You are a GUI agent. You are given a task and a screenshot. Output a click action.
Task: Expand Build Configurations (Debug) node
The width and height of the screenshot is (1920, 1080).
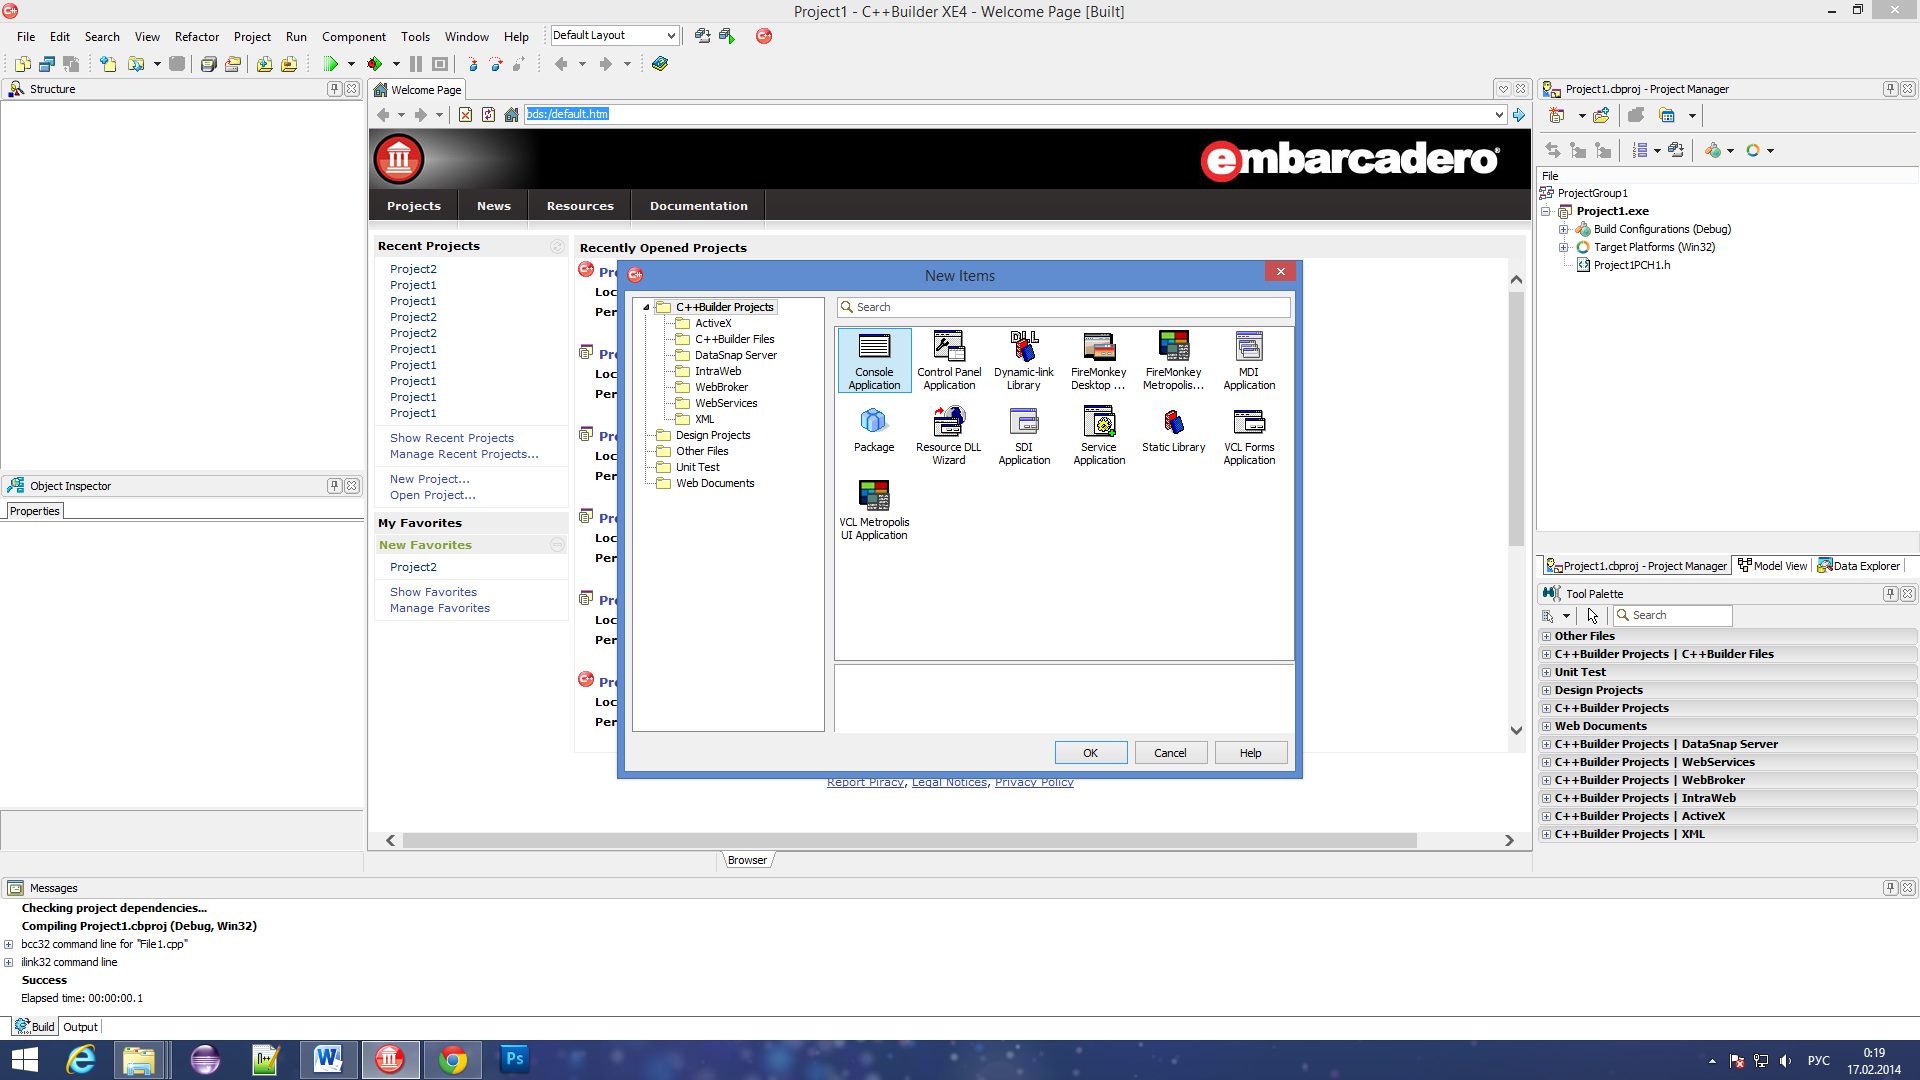(1564, 230)
